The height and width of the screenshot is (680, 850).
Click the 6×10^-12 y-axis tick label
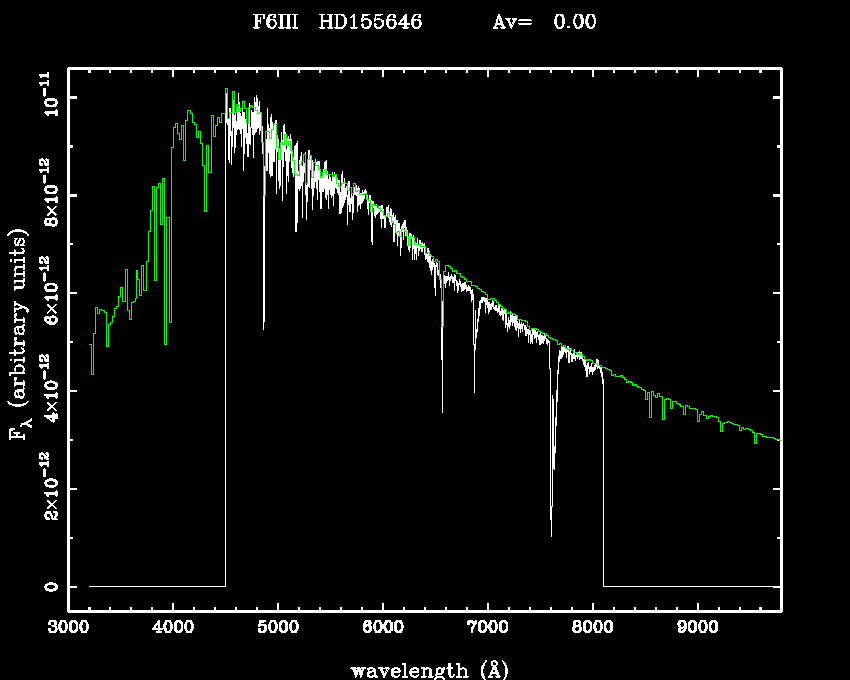coord(47,292)
